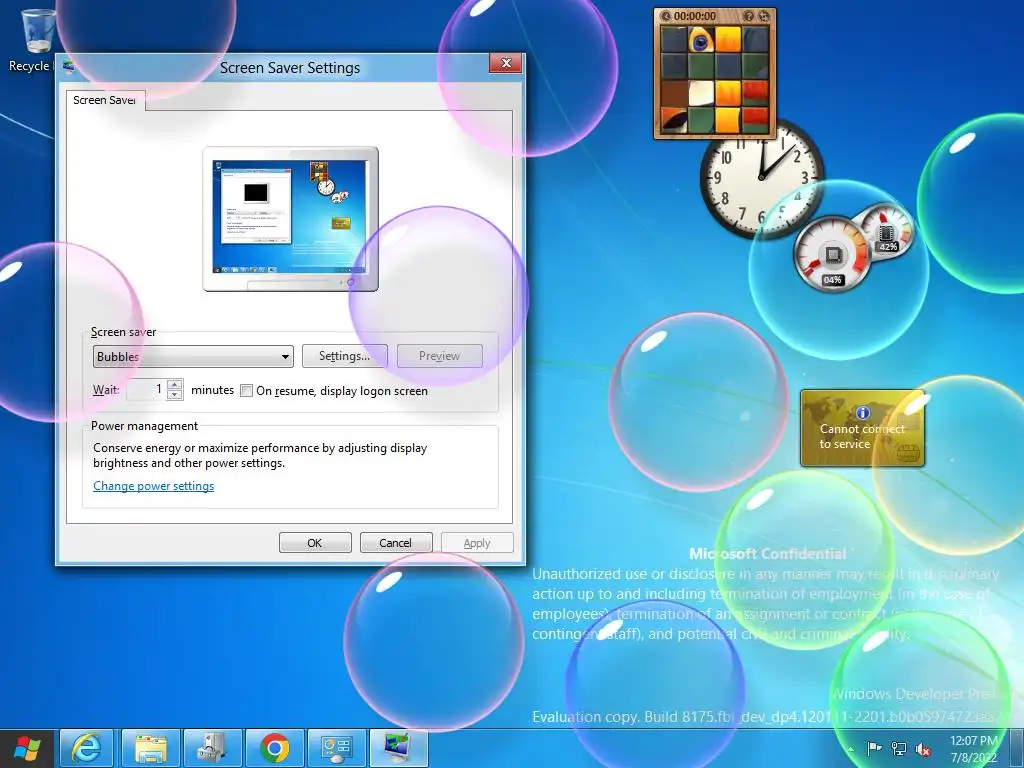Open the server tools taskbar icon
The height and width of the screenshot is (768, 1024).
pyautogui.click(x=213, y=748)
